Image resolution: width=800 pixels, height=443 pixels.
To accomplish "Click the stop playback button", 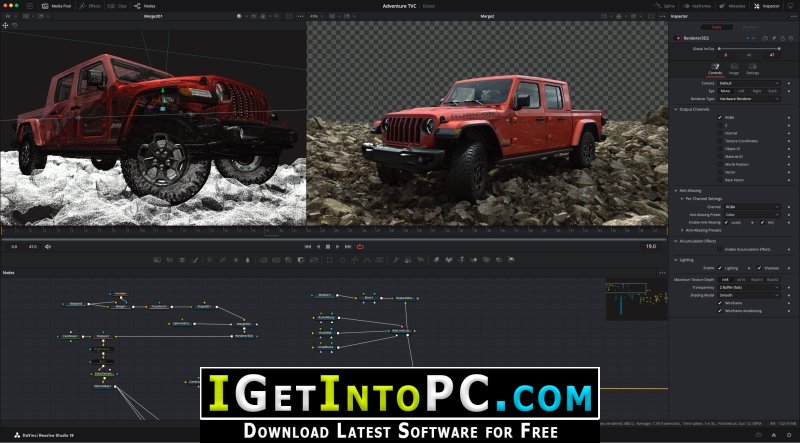I will click(x=328, y=247).
